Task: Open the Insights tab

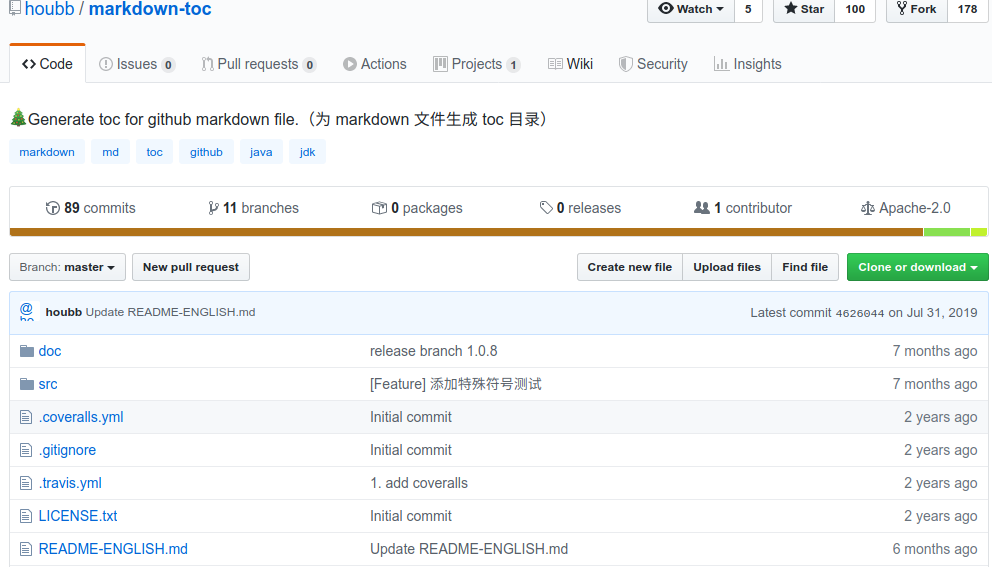Action: coord(747,64)
